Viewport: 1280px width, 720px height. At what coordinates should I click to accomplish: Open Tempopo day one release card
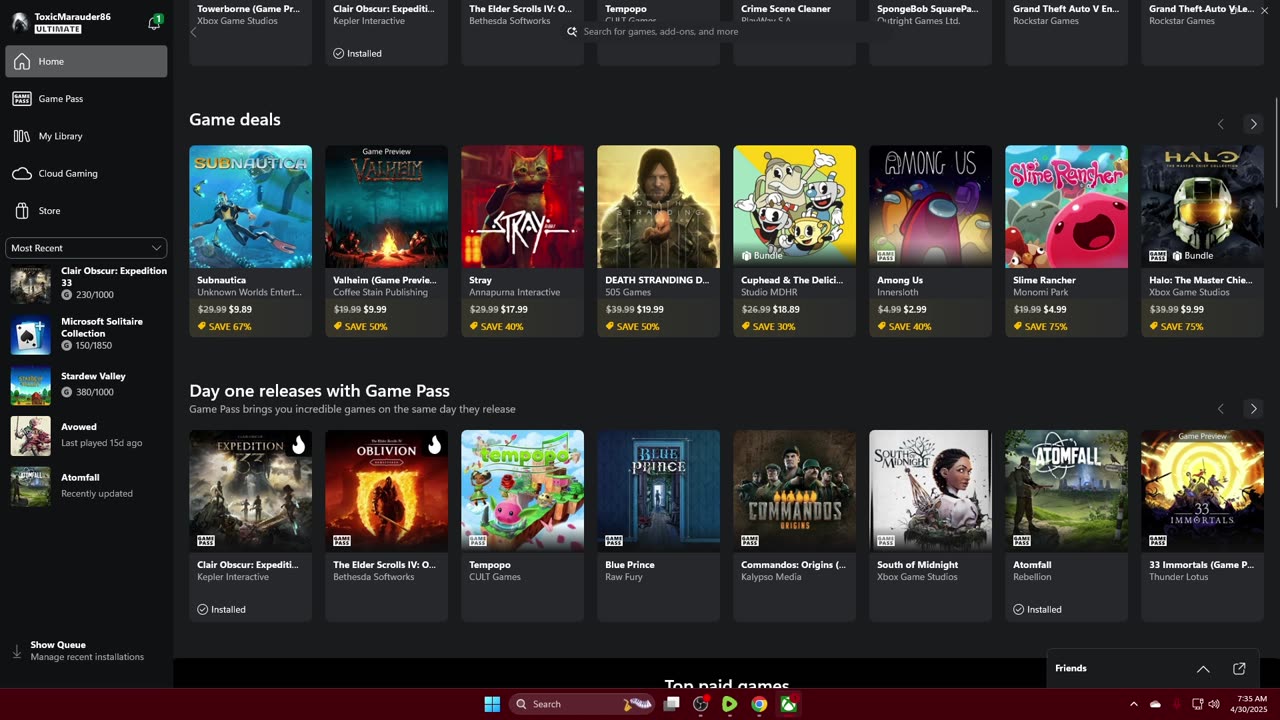click(x=522, y=526)
